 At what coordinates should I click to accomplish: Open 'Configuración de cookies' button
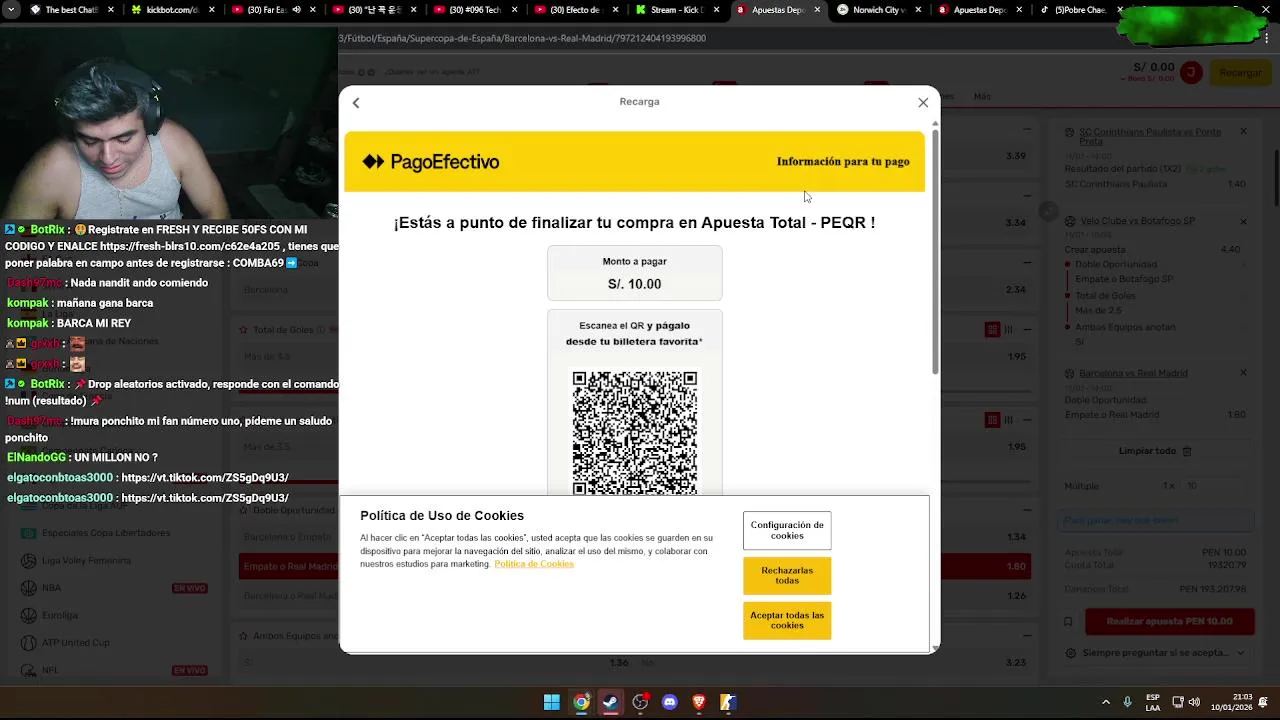pyautogui.click(x=787, y=530)
